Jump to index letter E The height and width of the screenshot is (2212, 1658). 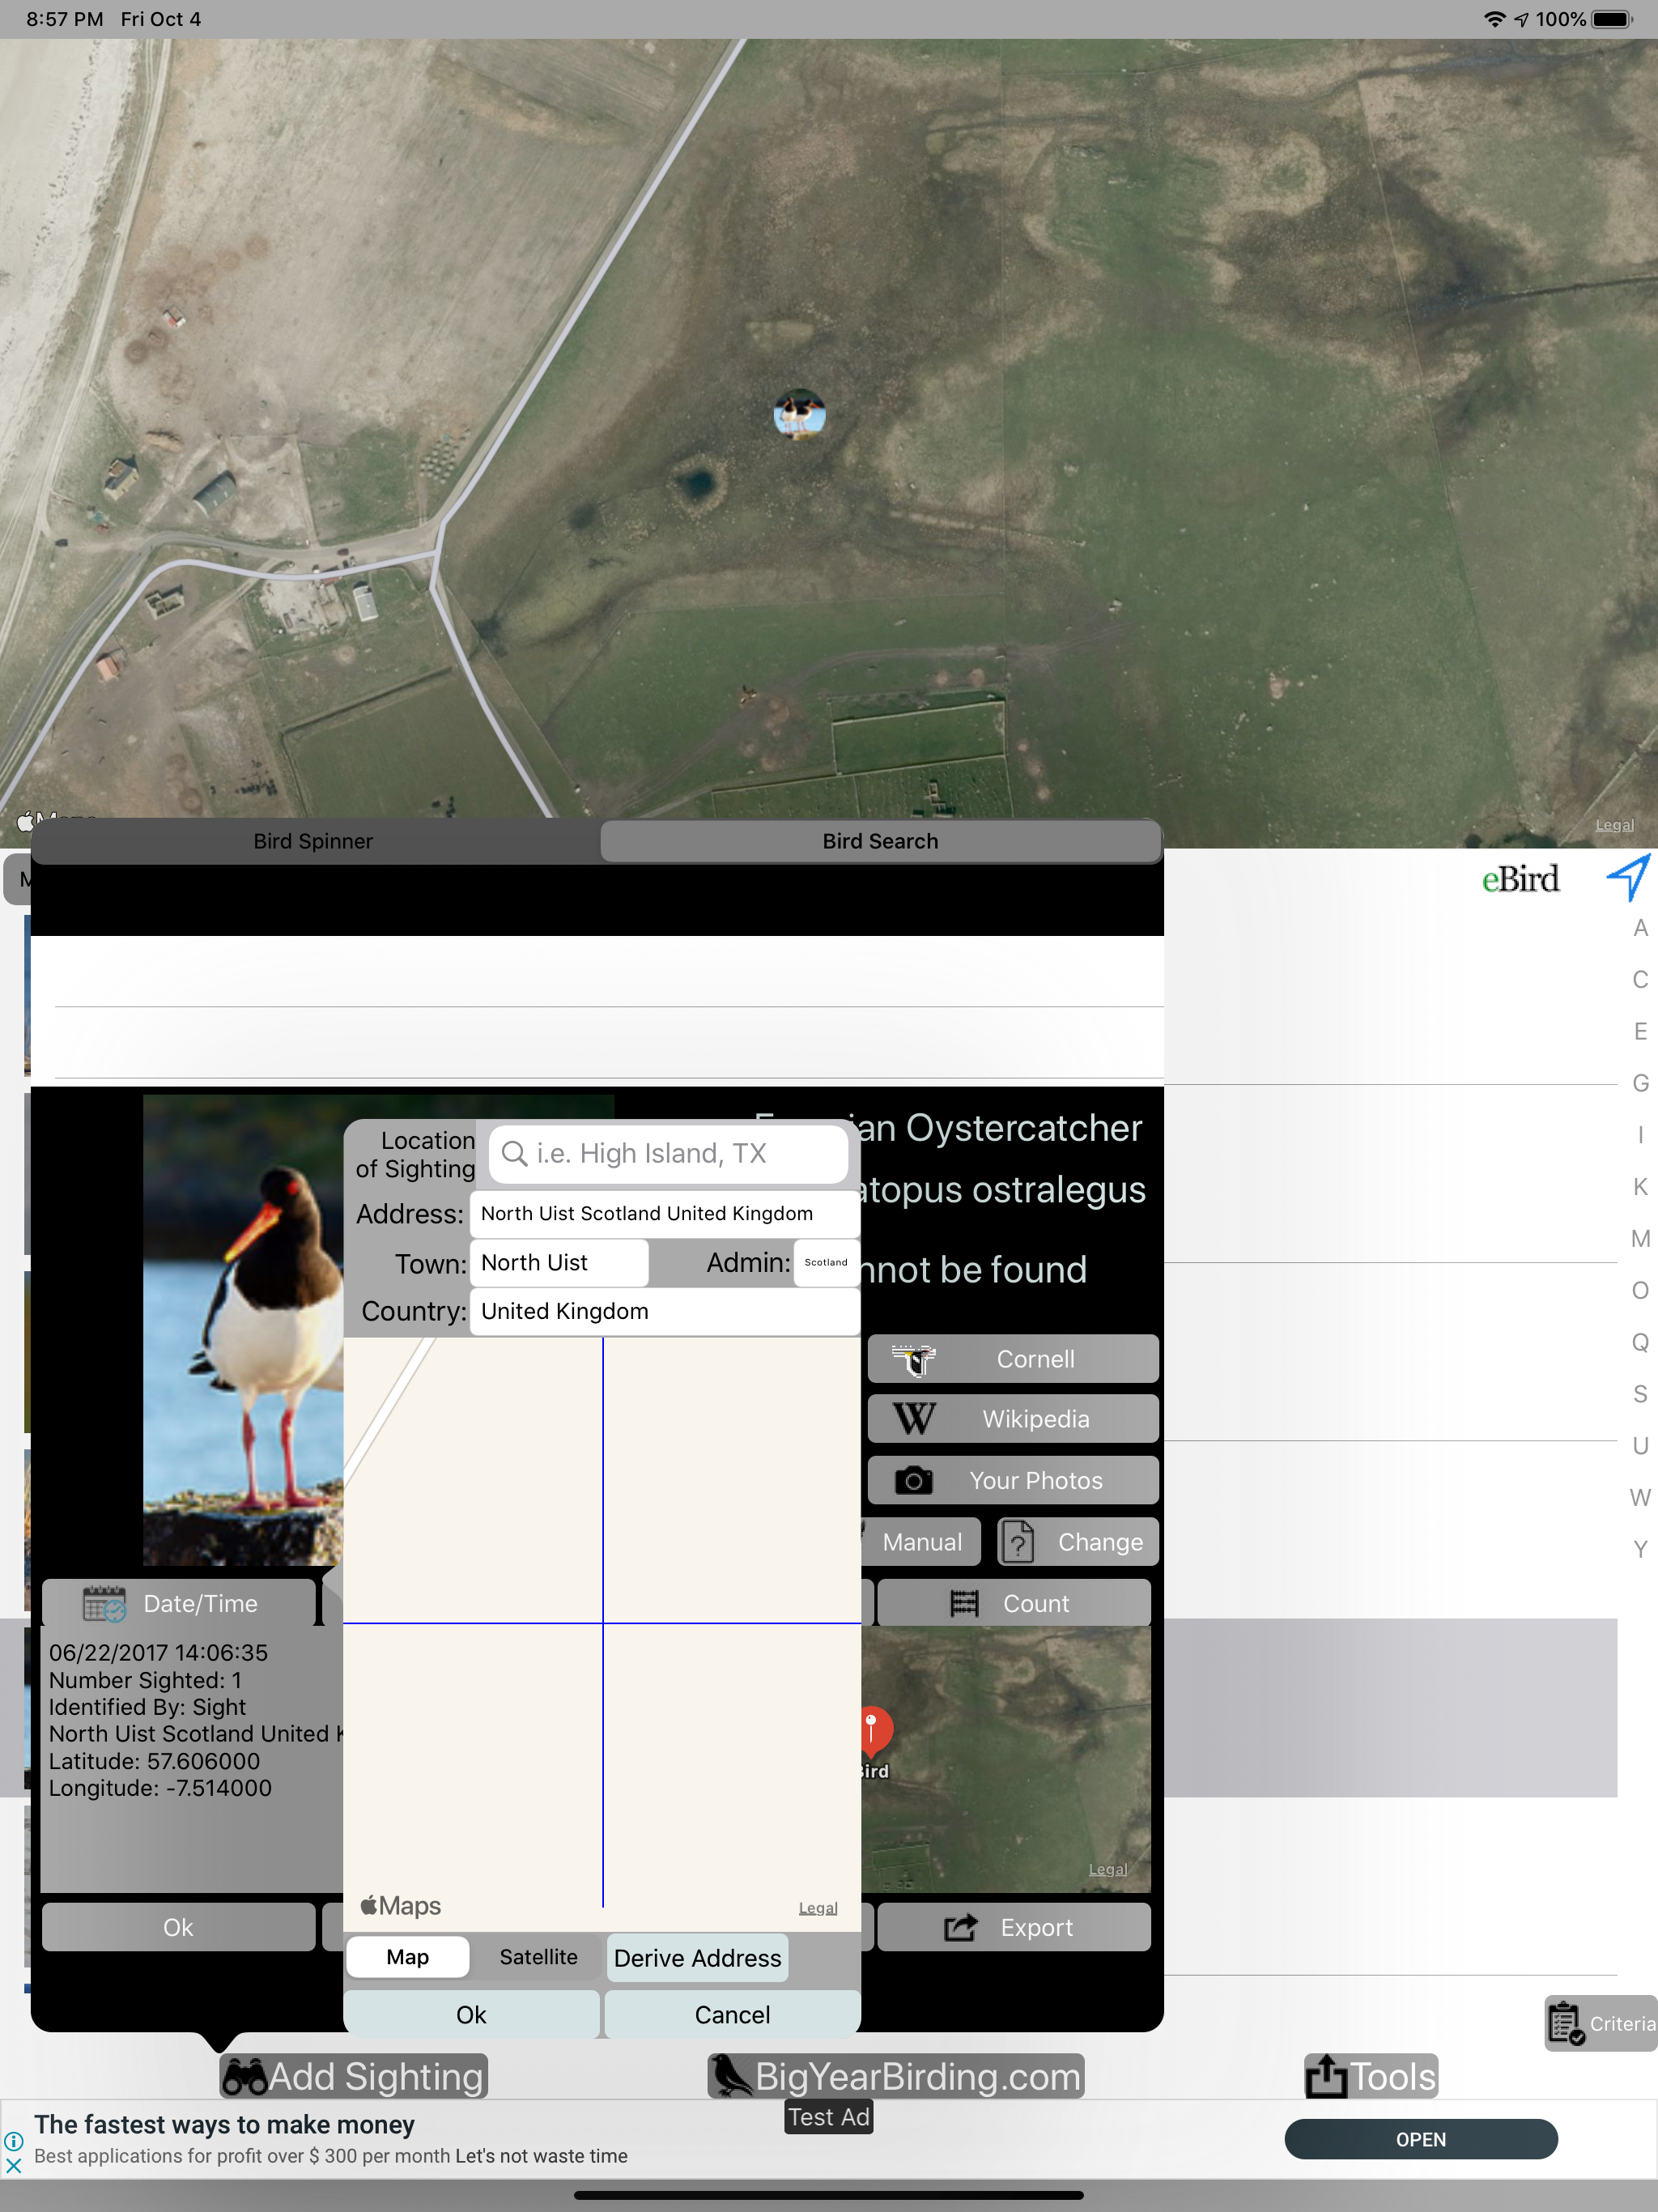pos(1640,1032)
